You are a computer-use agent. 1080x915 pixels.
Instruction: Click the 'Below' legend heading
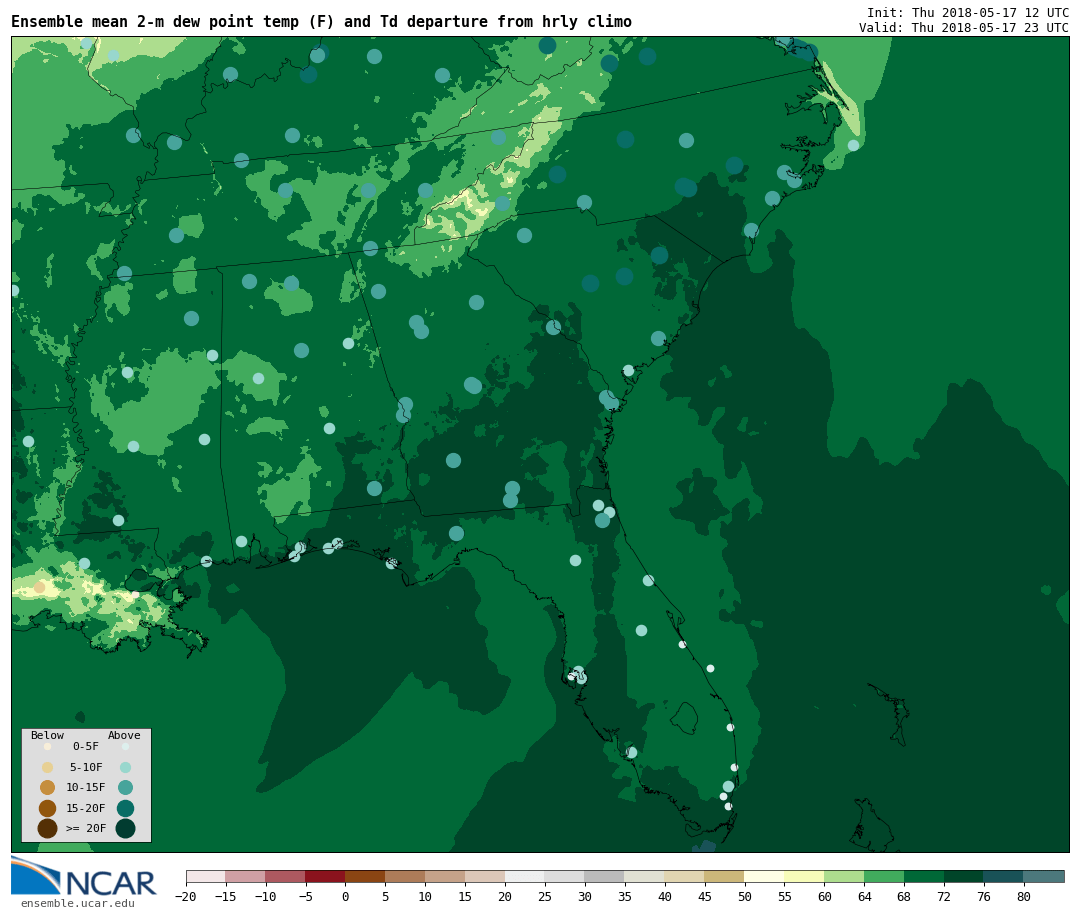click(x=48, y=735)
